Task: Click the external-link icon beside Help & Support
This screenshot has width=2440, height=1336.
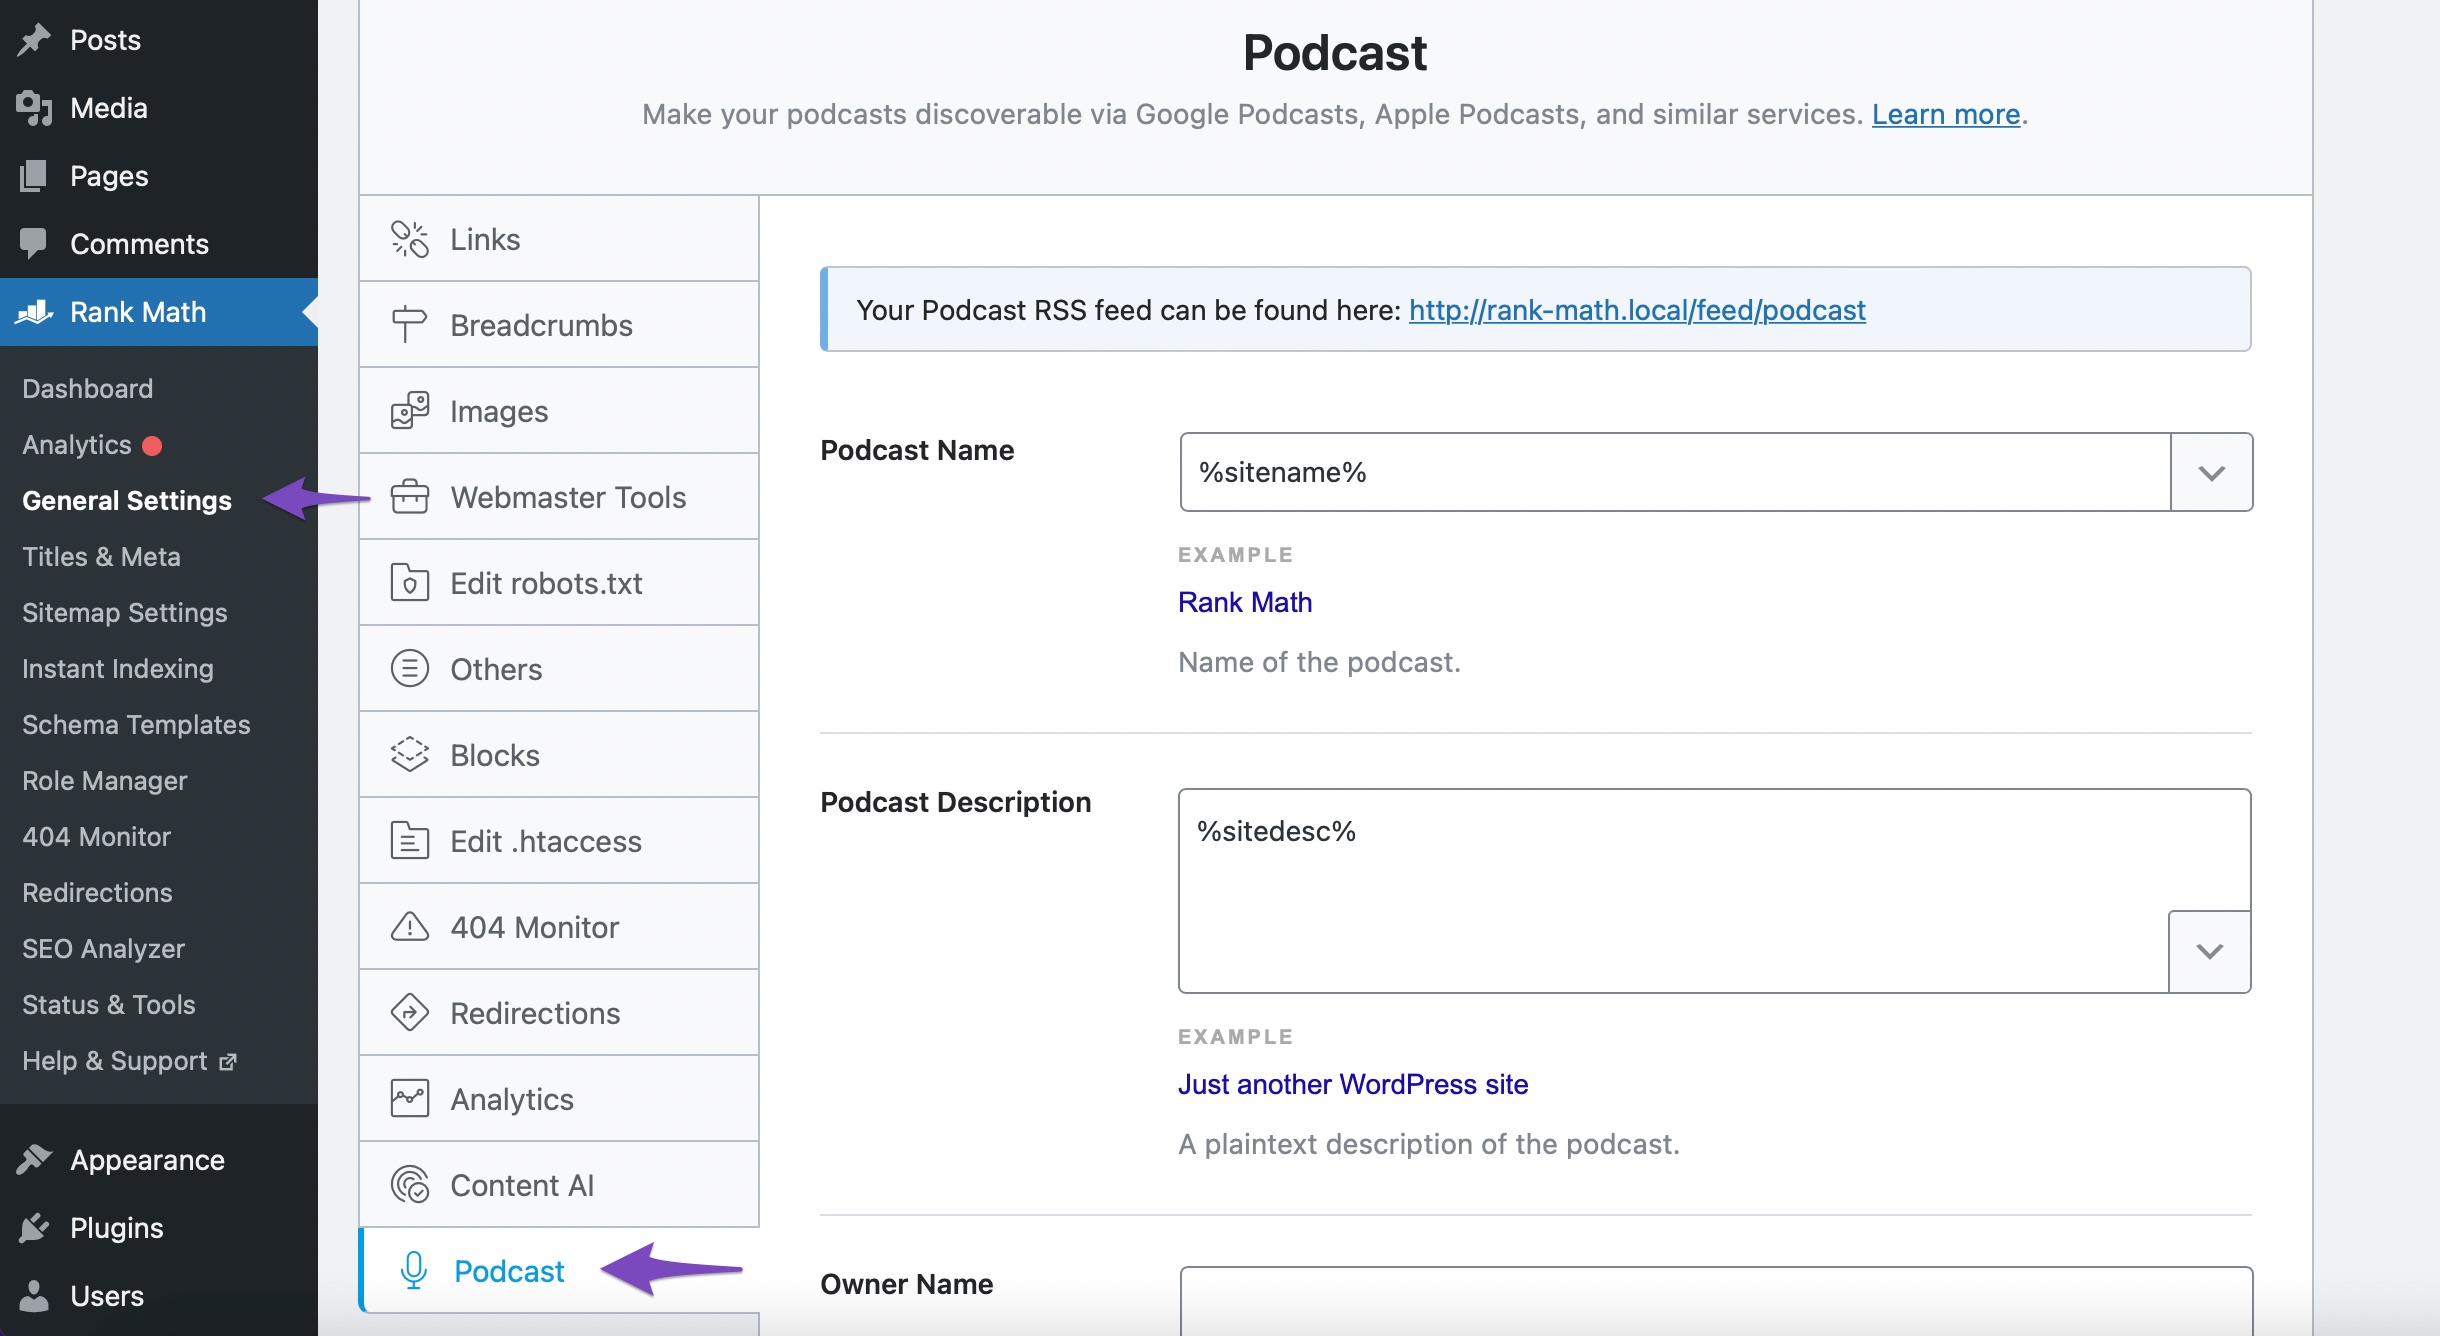Action: pos(228,1062)
